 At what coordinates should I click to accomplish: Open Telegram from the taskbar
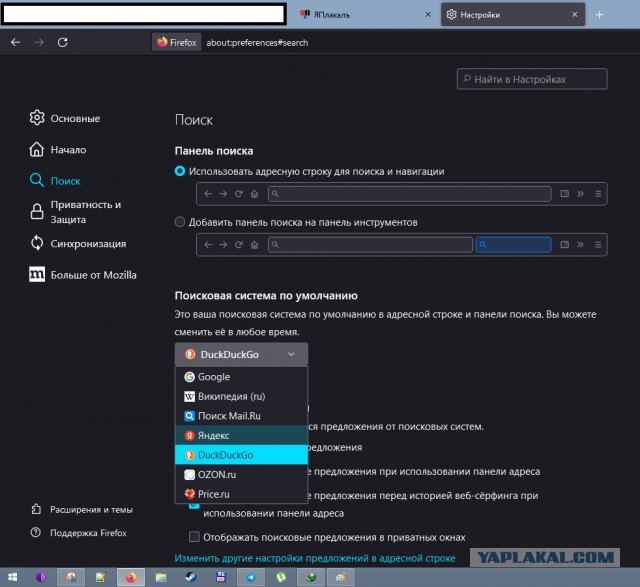click(x=251, y=577)
